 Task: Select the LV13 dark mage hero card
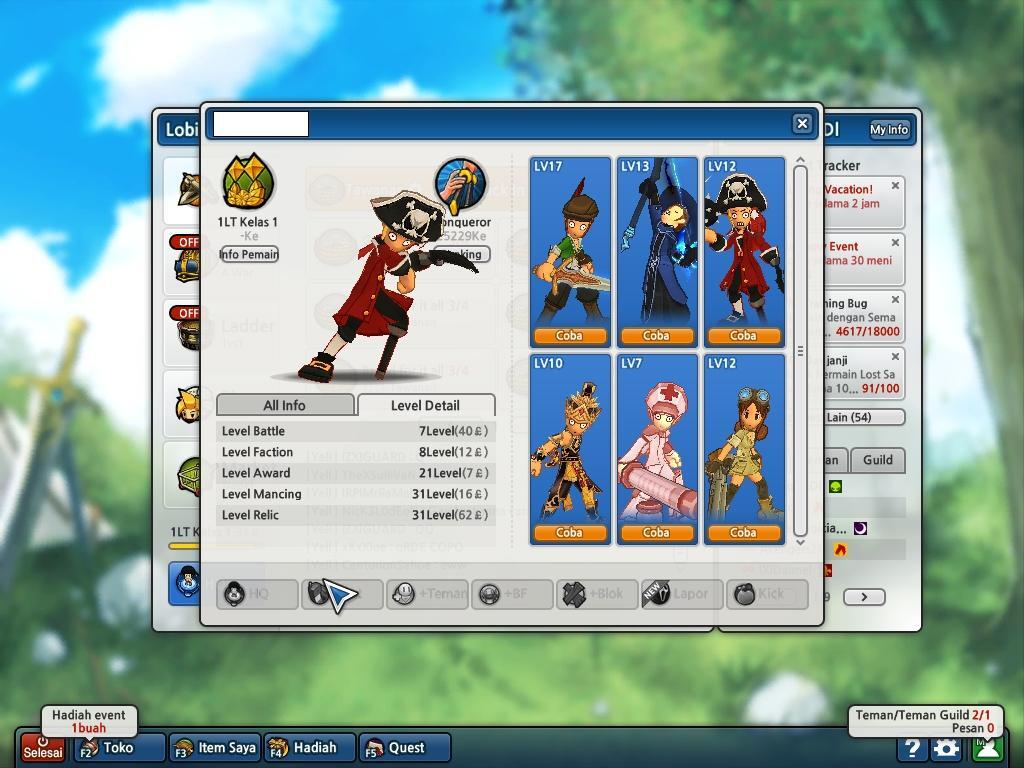coord(657,251)
